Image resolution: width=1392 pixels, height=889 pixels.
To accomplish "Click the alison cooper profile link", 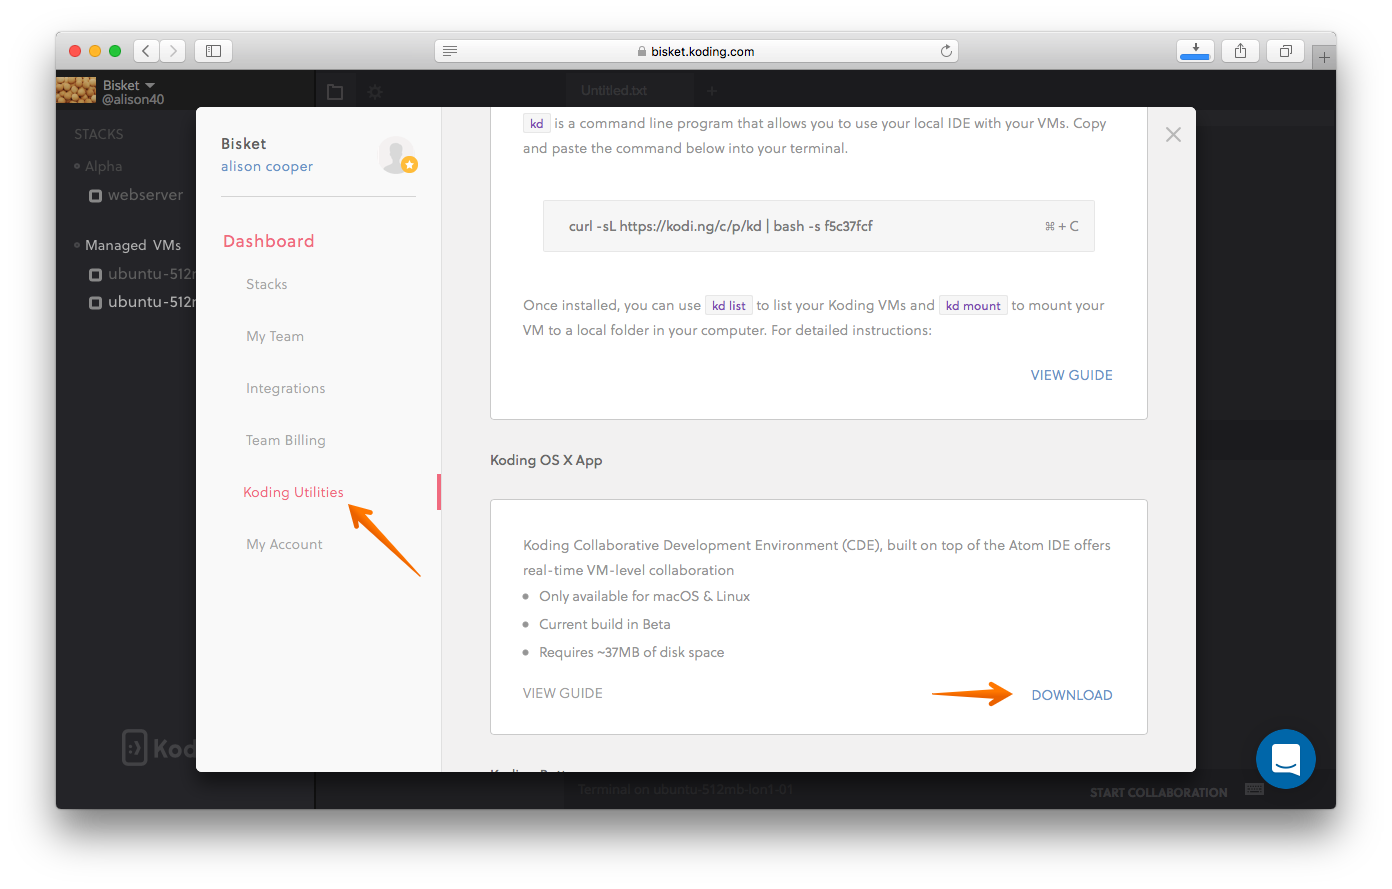I will click(x=267, y=166).
